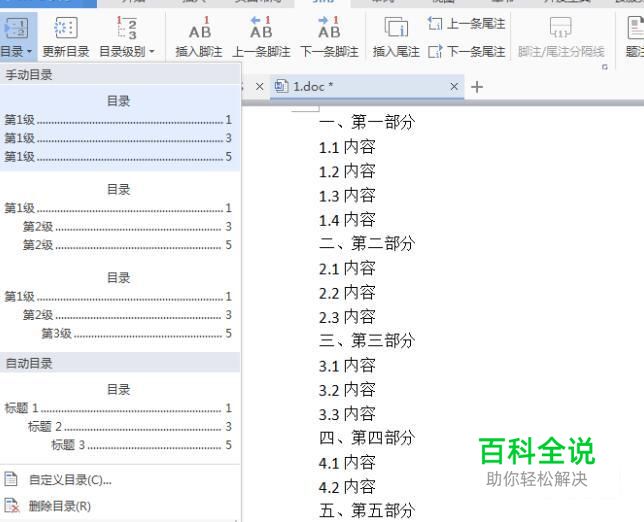This screenshot has height=522, width=644.
Task: Insert a footnote with 插入脚注
Action: pyautogui.click(x=199, y=37)
